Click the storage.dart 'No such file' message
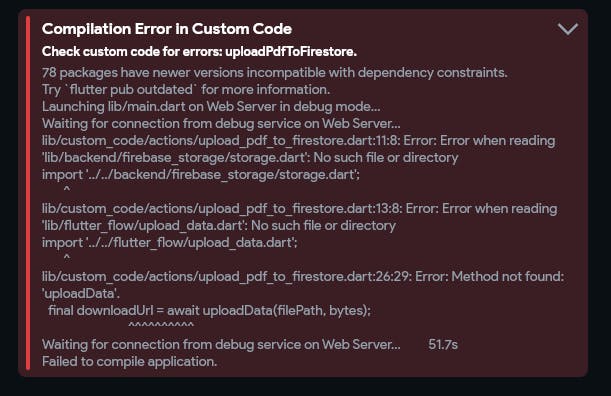Screen dimensions: 611x396 (x=250, y=157)
